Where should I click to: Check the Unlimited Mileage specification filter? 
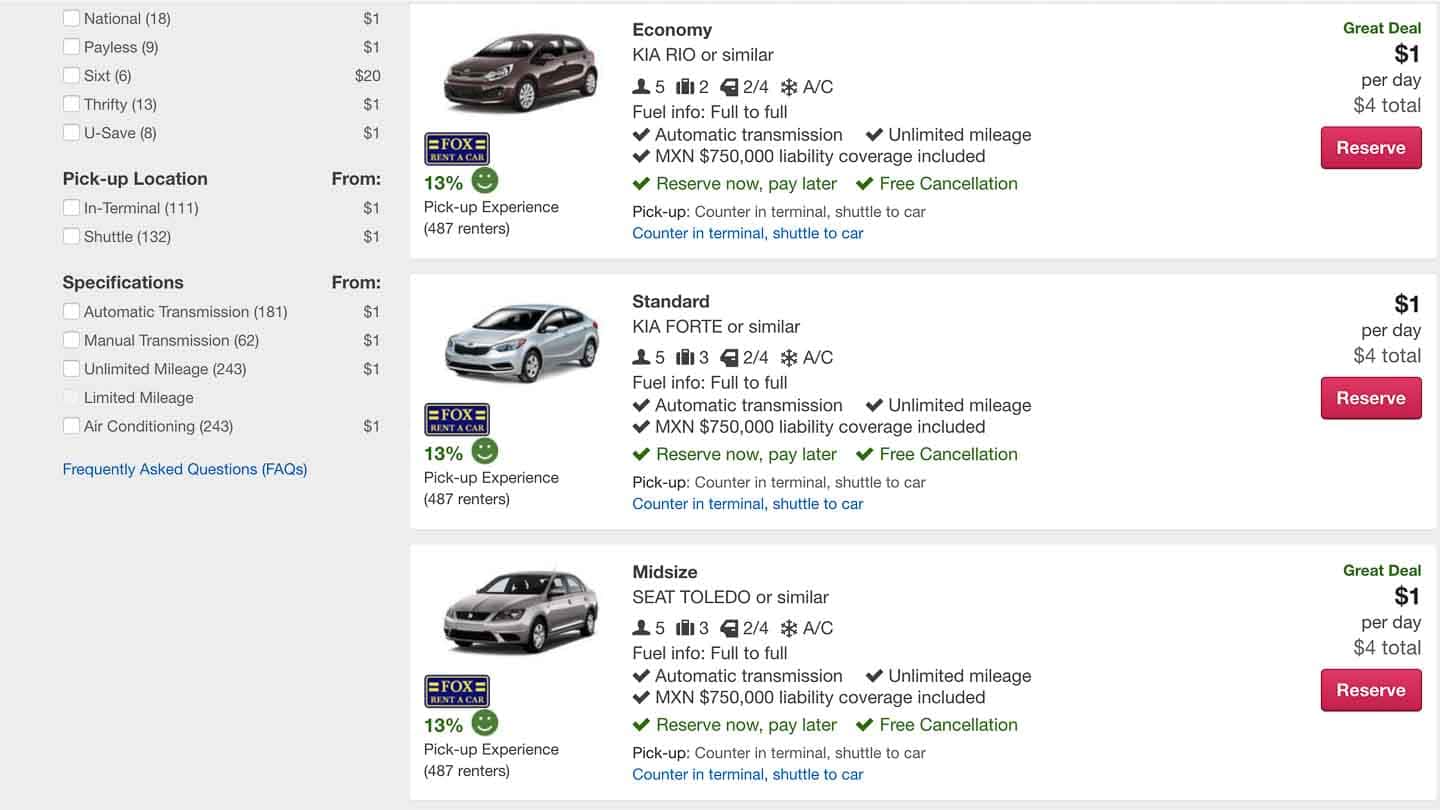click(x=71, y=368)
